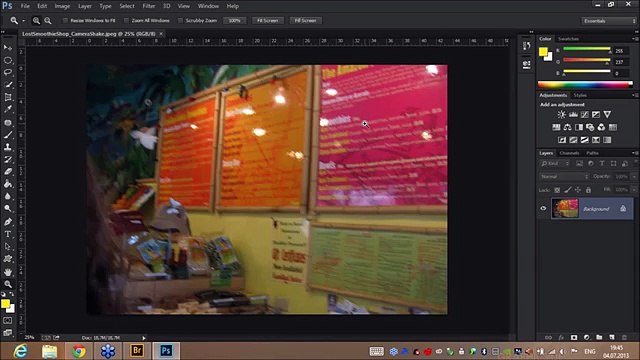Select the Clone Stamp tool
Viewport: 640px width, 360px height.
8,147
